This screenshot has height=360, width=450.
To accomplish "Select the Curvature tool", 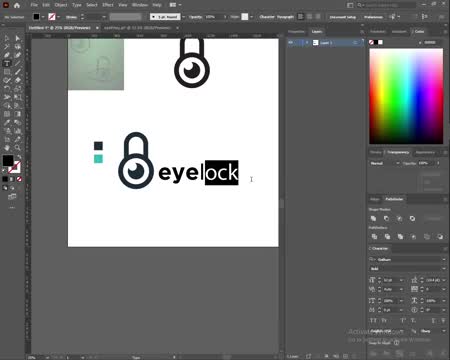I will pos(18,55).
